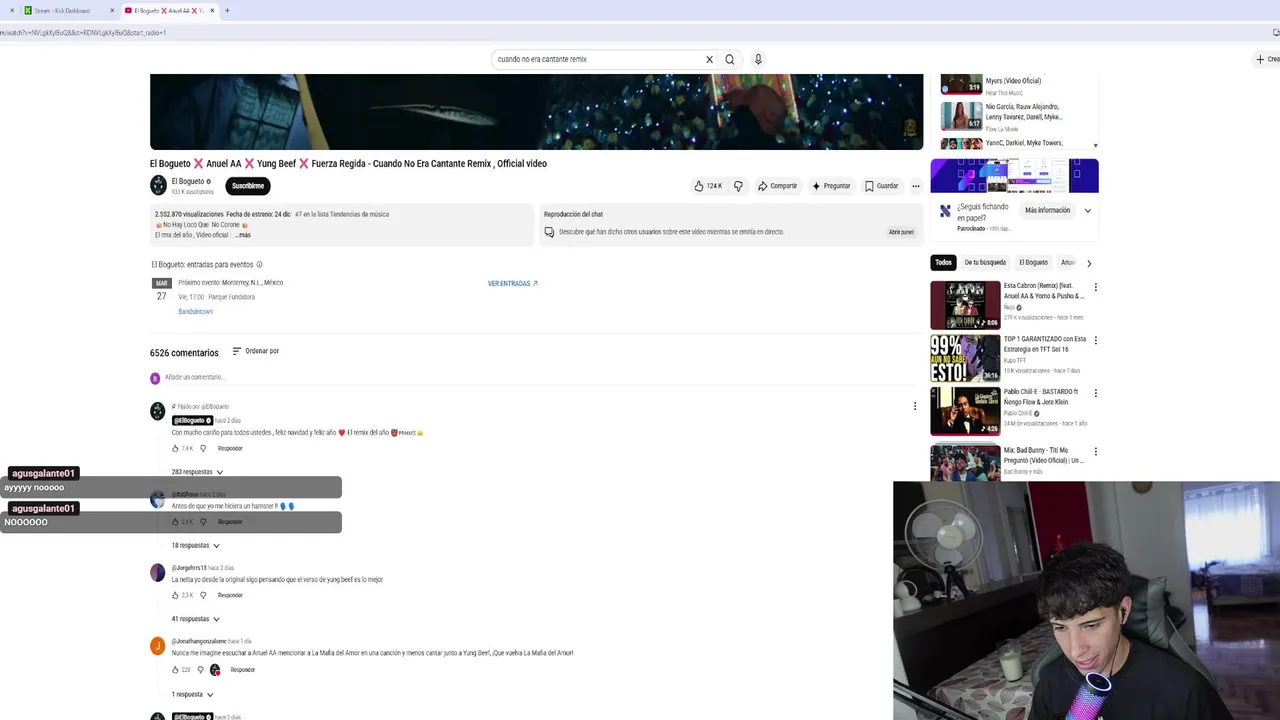Screen dimensions: 1280x720
Task: Like the video with thumbs up 124 K
Action: click(x=708, y=186)
